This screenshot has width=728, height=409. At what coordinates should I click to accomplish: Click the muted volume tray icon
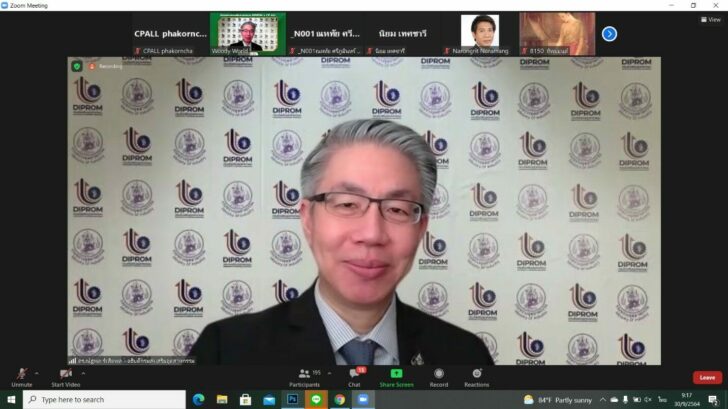[648, 400]
